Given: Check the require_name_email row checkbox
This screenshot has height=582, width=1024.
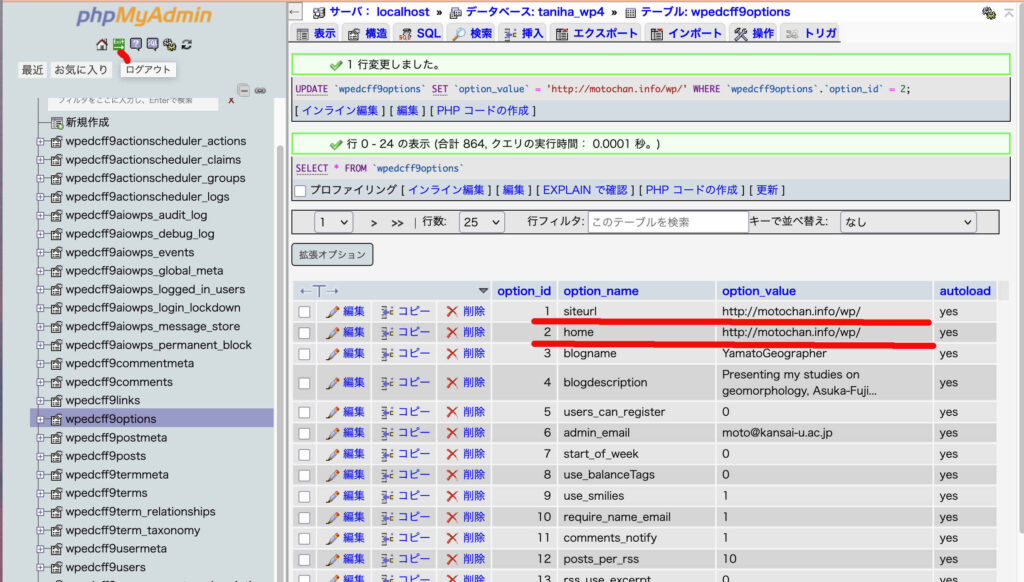Looking at the screenshot, I should click(304, 517).
